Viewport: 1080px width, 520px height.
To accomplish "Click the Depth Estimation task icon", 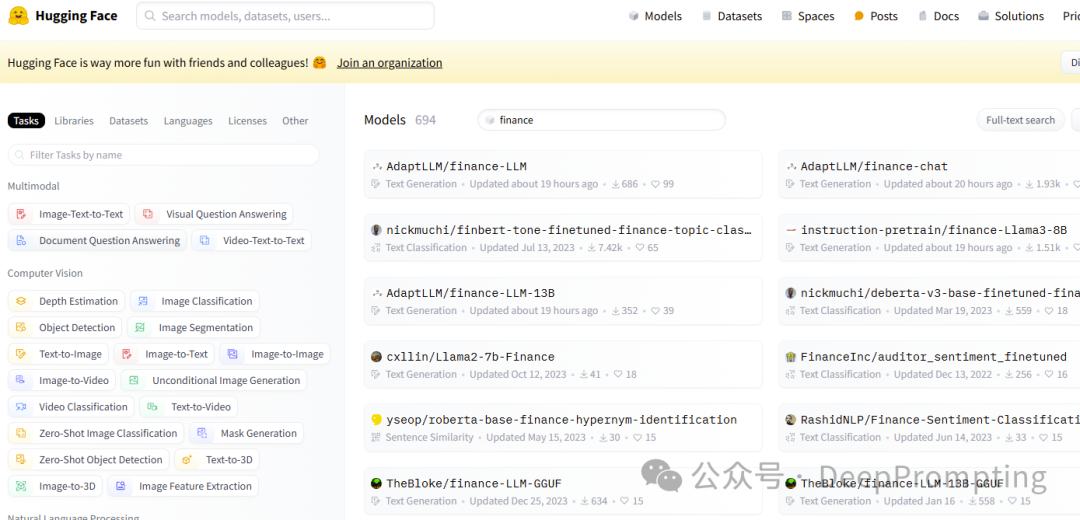I will tap(21, 301).
